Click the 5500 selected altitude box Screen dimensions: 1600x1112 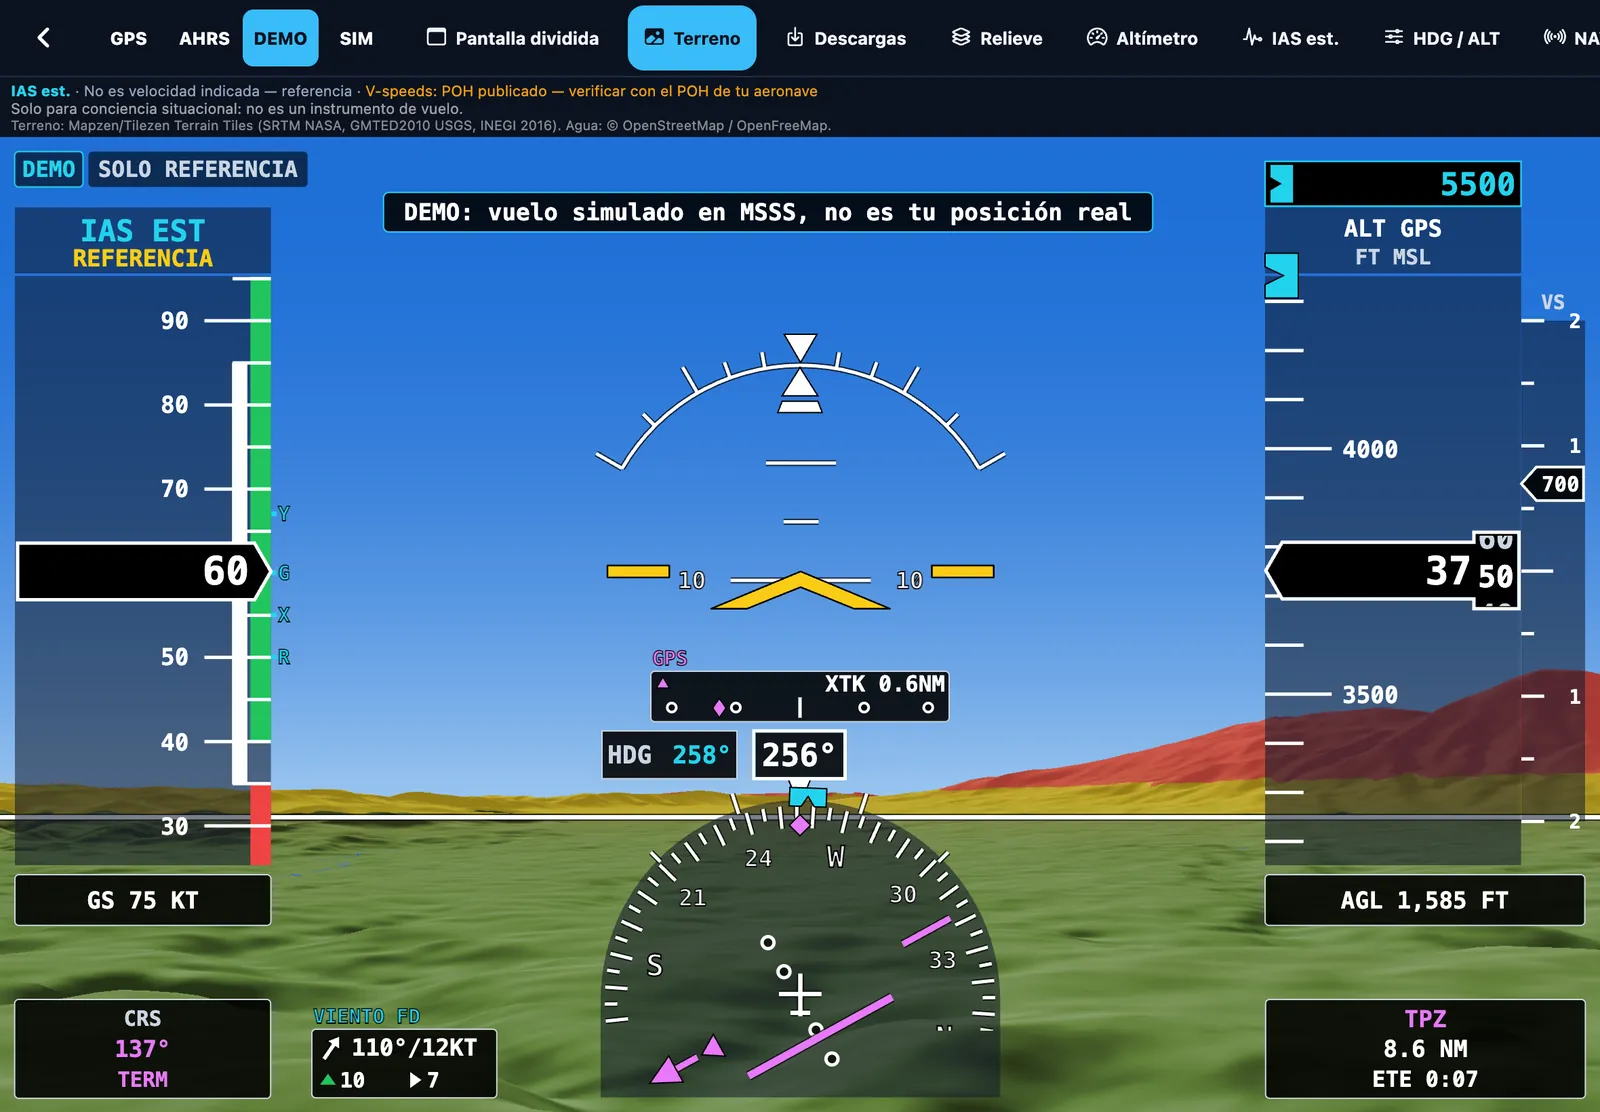pyautogui.click(x=1393, y=184)
